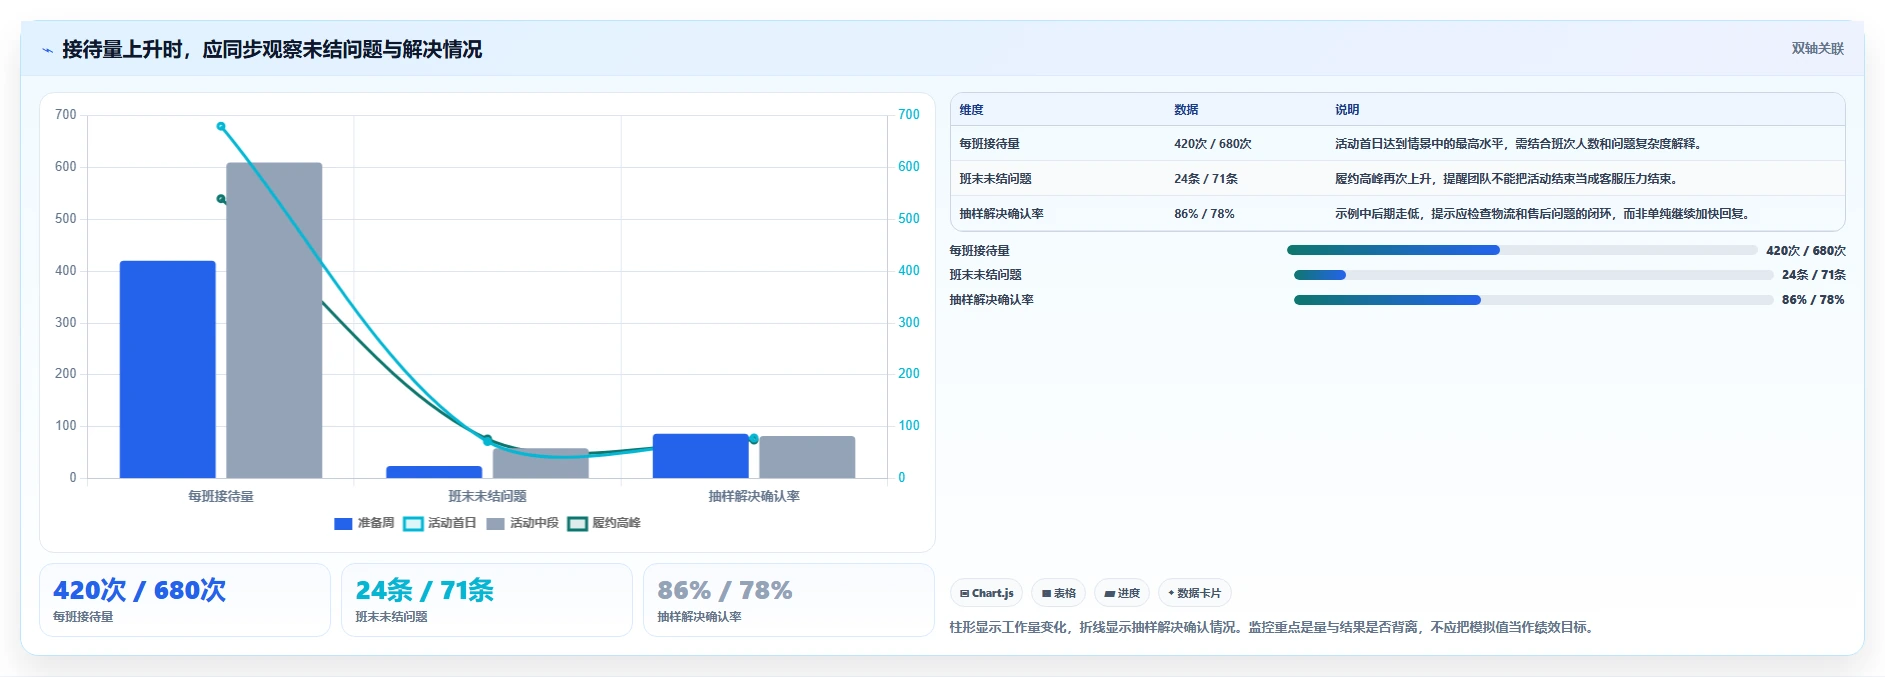The image size is (1885, 677).
Task: Click the footnote starting 柱形显示工作量变化
Action: pos(1272,628)
